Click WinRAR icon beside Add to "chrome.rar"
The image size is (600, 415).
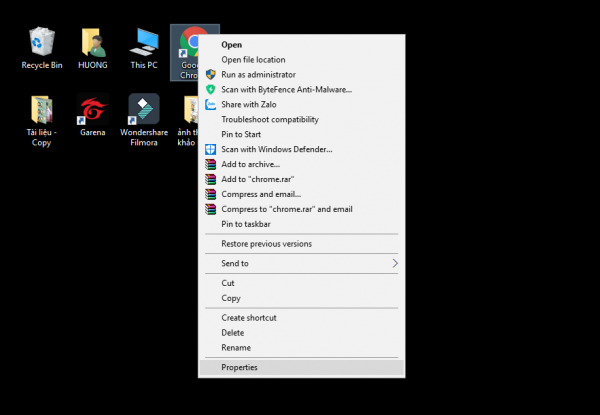[210, 179]
